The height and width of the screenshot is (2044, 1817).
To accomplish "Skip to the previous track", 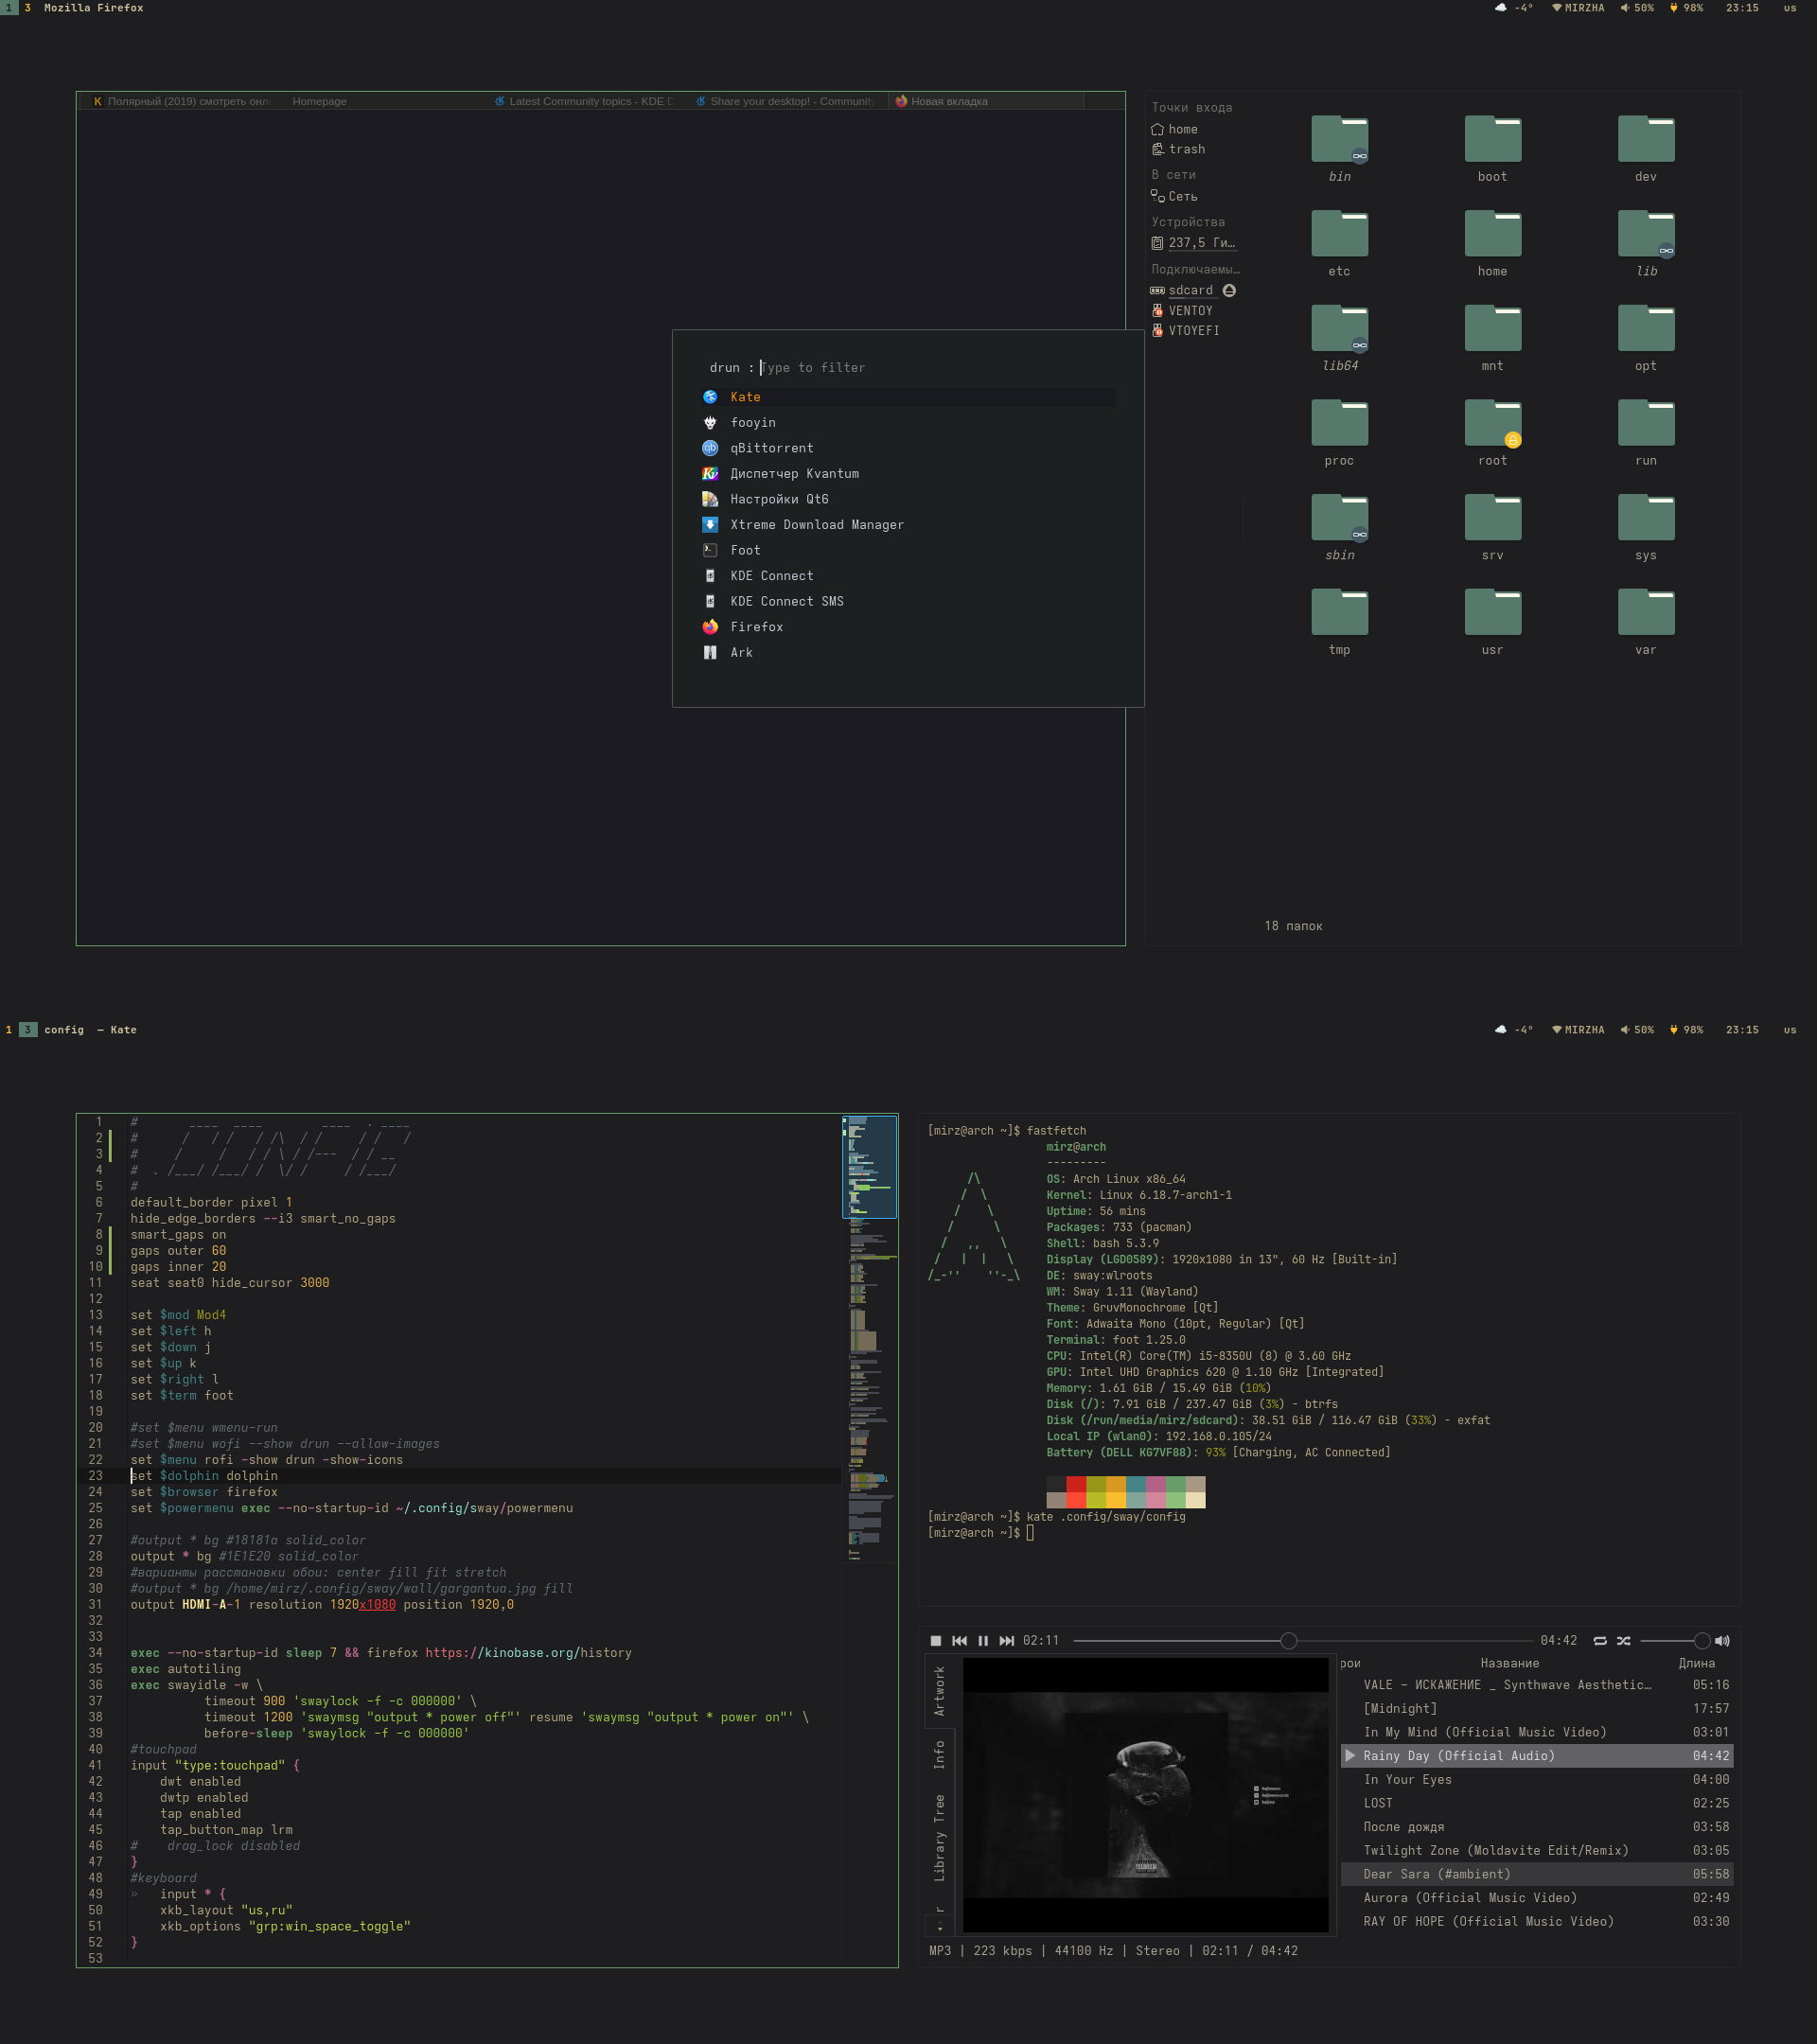I will click(x=959, y=1641).
